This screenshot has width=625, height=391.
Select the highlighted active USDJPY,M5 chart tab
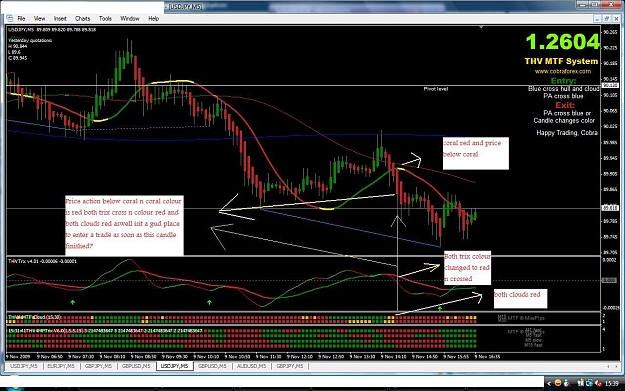(x=175, y=366)
